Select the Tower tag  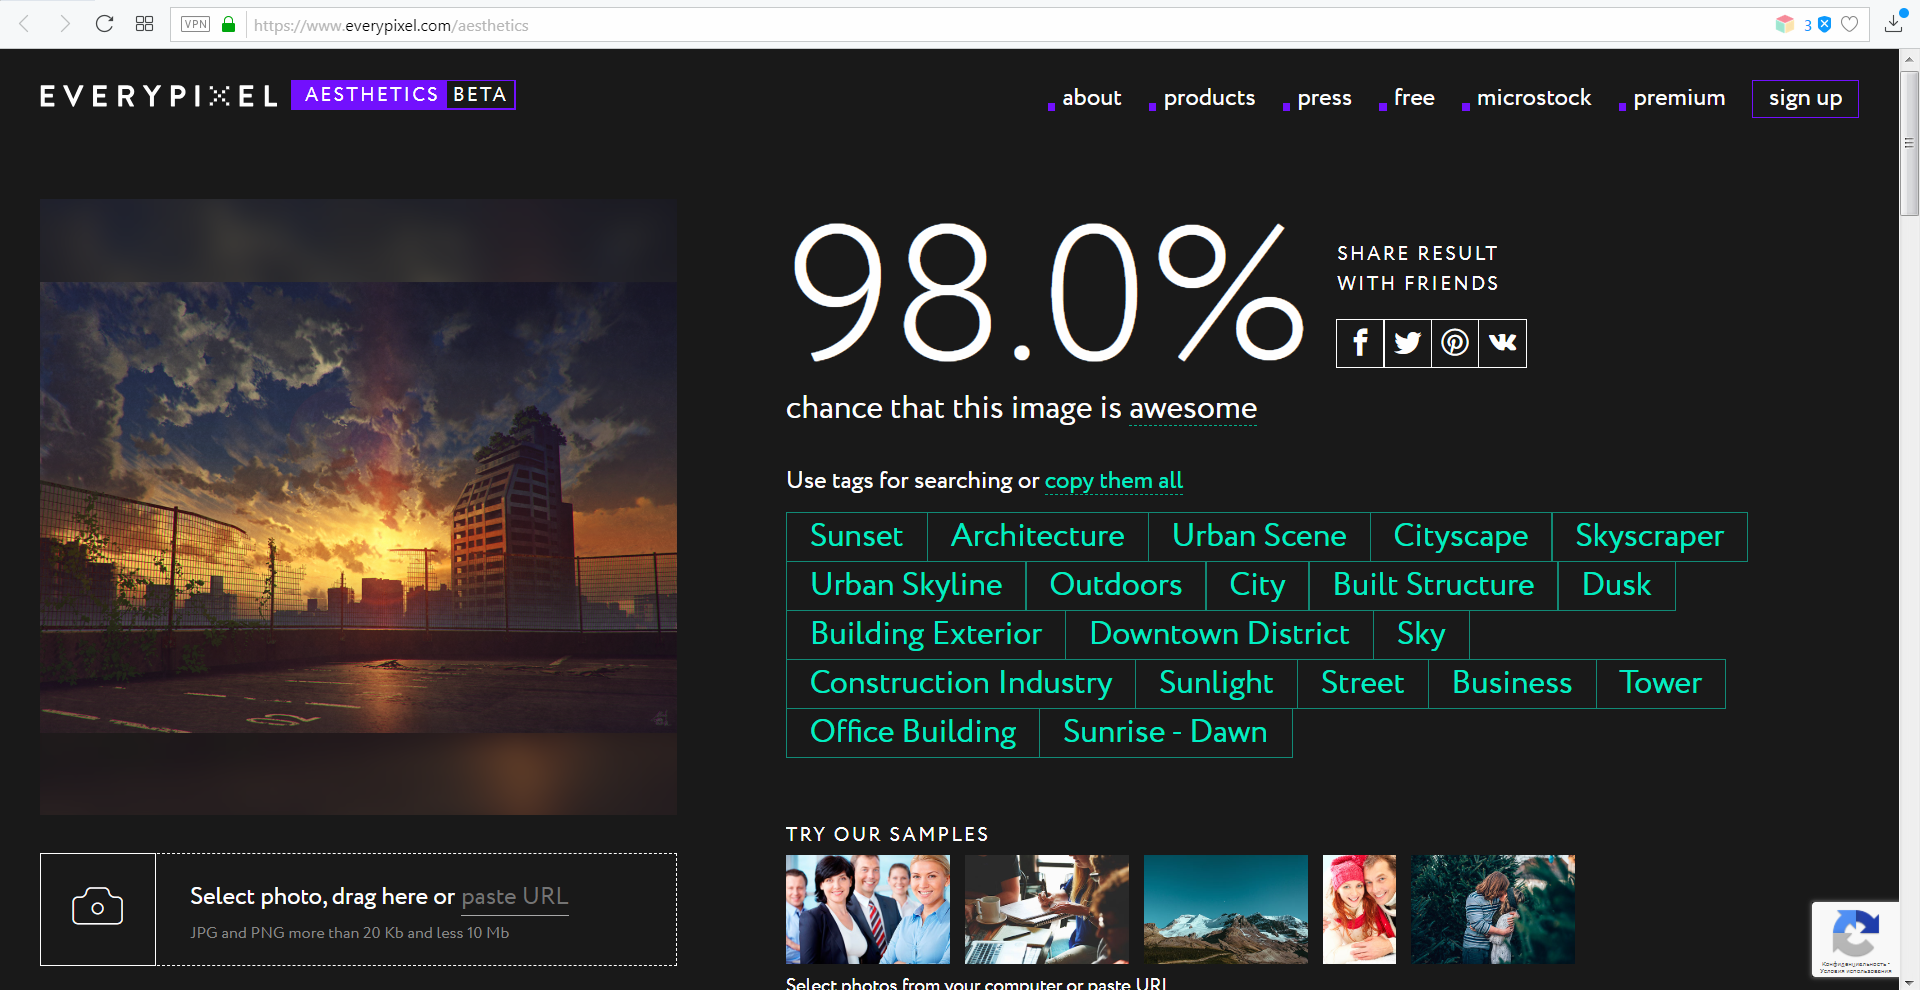click(x=1661, y=684)
